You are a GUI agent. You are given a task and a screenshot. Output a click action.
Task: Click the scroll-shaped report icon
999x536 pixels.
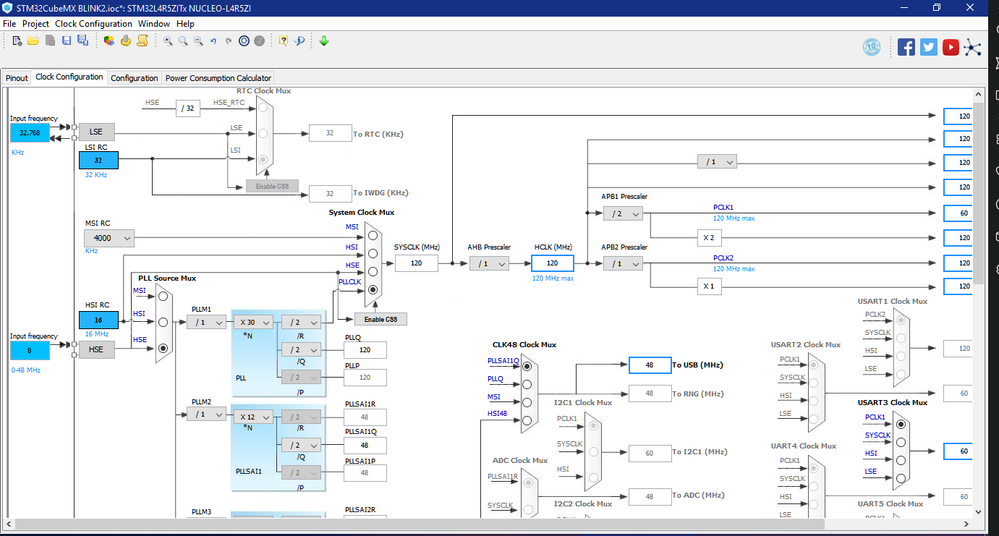tap(142, 41)
